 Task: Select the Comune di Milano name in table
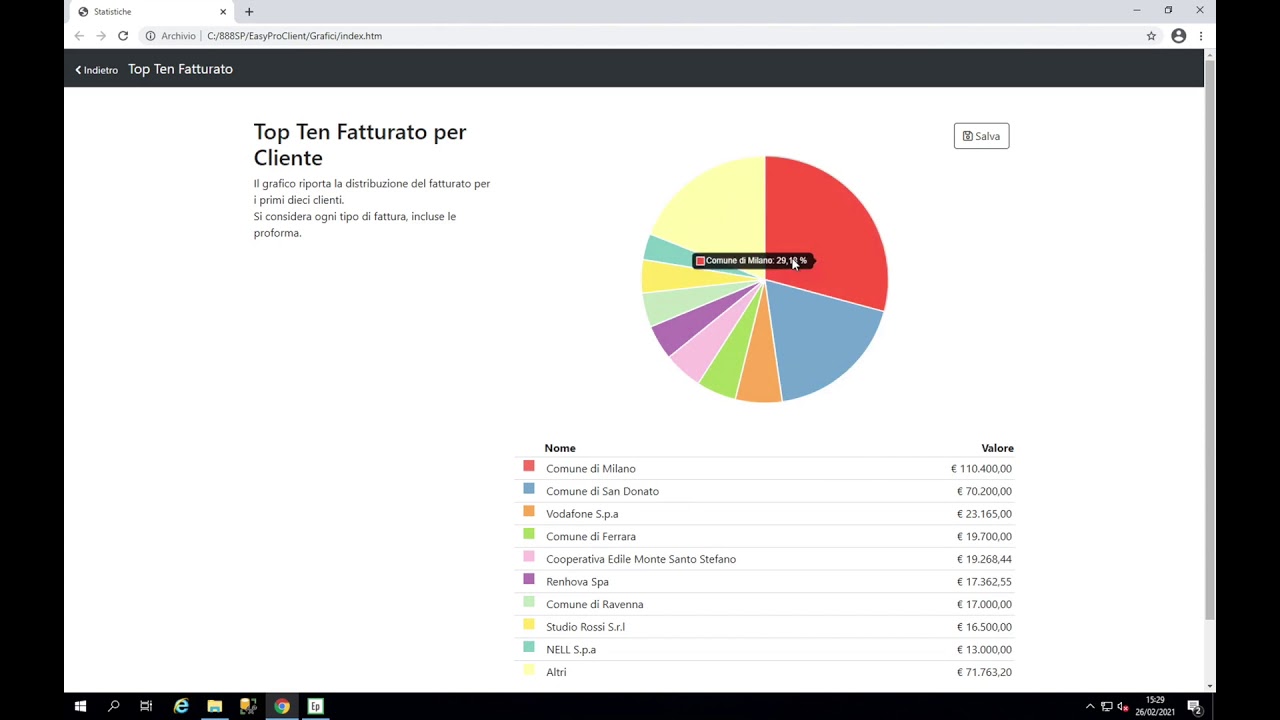pos(590,469)
